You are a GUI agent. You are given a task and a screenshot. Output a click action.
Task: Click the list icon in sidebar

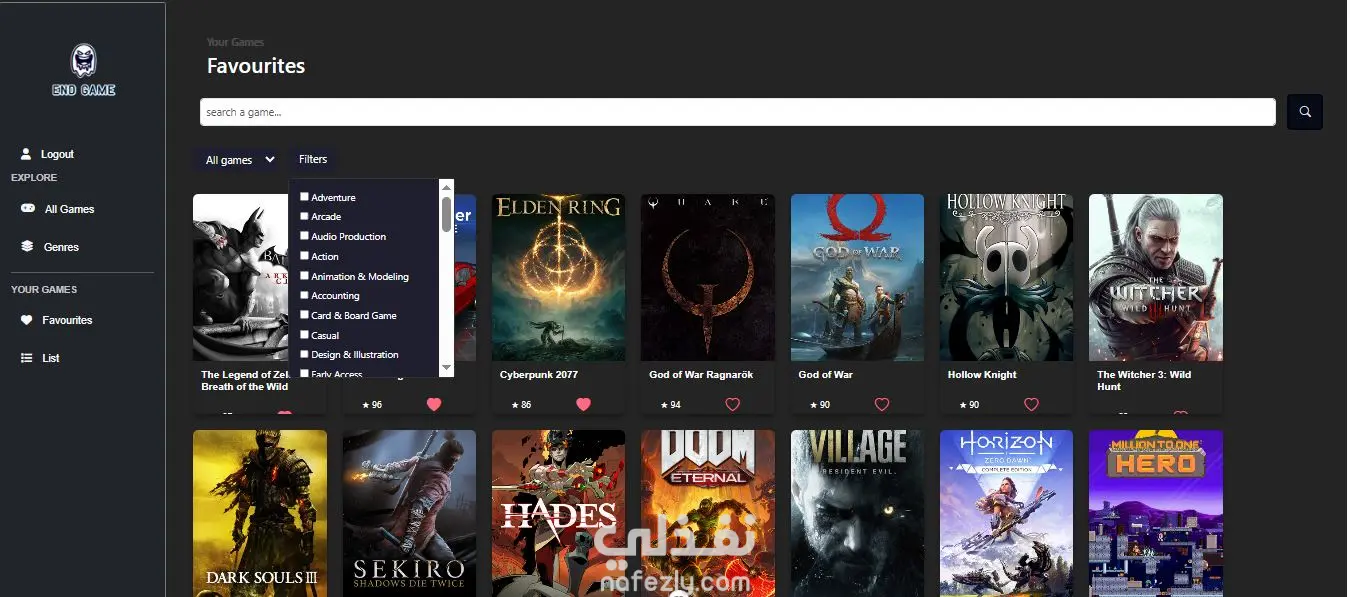coord(27,358)
